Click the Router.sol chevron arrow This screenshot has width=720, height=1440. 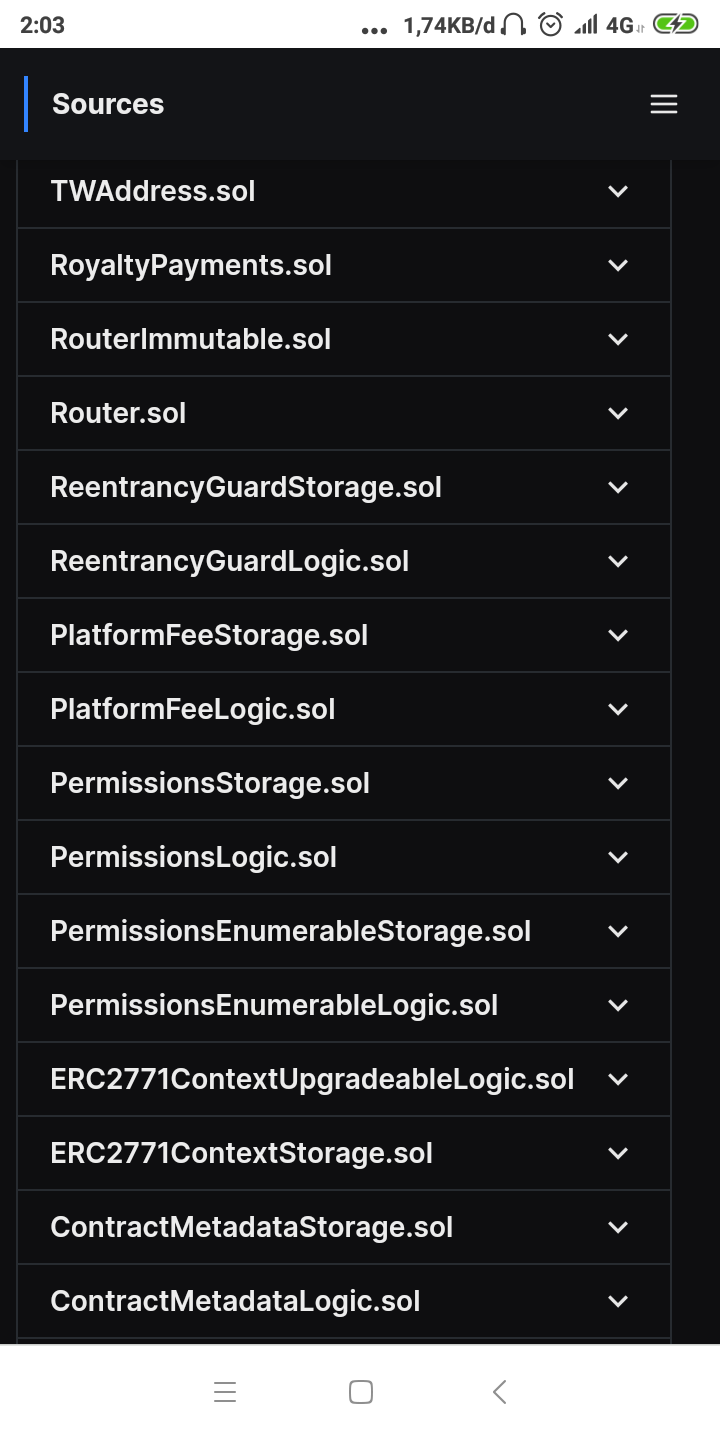(x=618, y=413)
